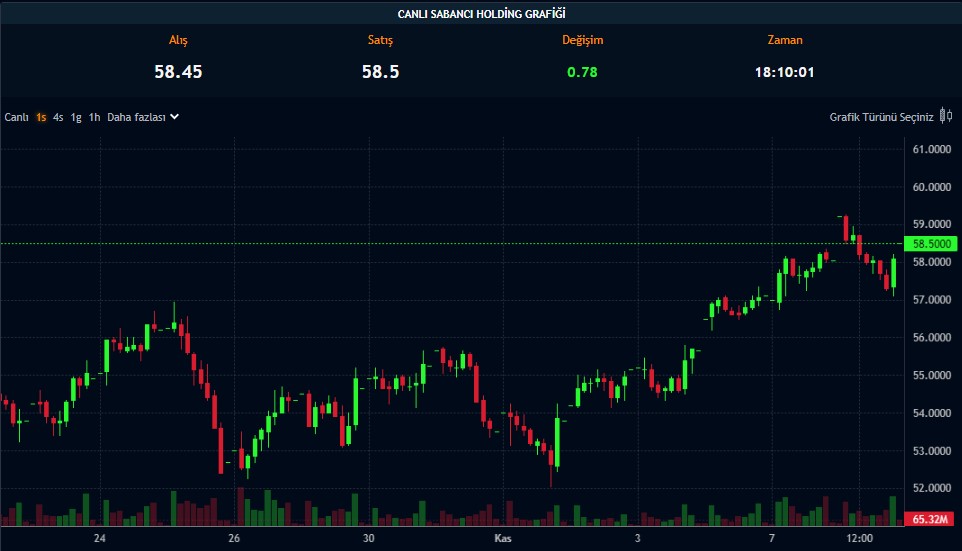Click the Satış price value 58.5
The height and width of the screenshot is (551, 962).
[x=380, y=72]
